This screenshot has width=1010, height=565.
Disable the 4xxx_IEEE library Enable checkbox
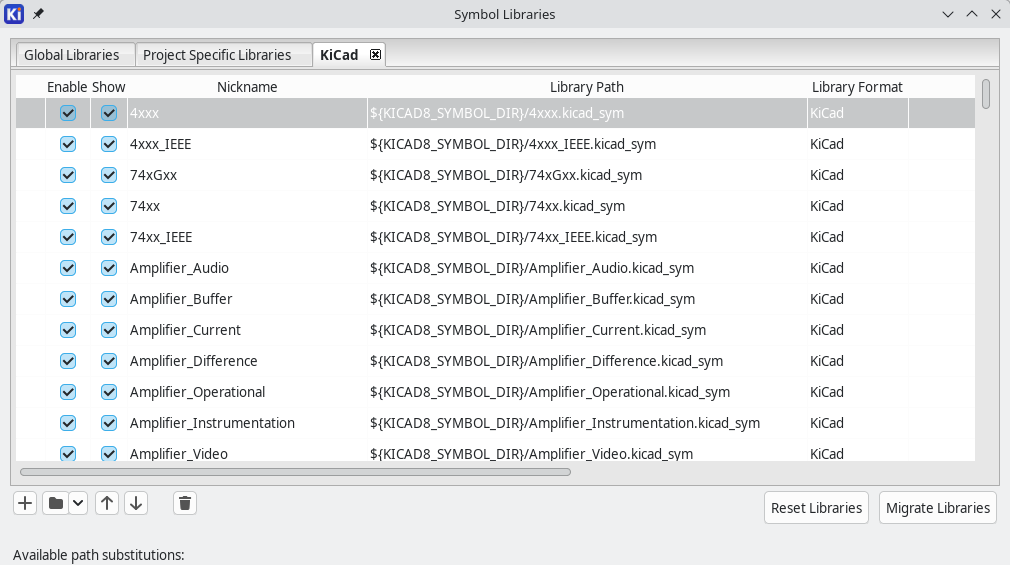[68, 144]
